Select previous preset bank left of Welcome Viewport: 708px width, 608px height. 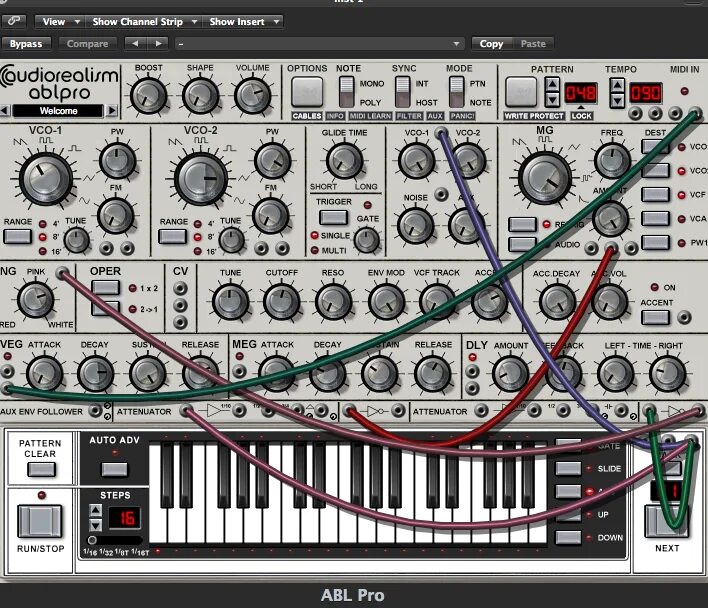pyautogui.click(x=5, y=110)
